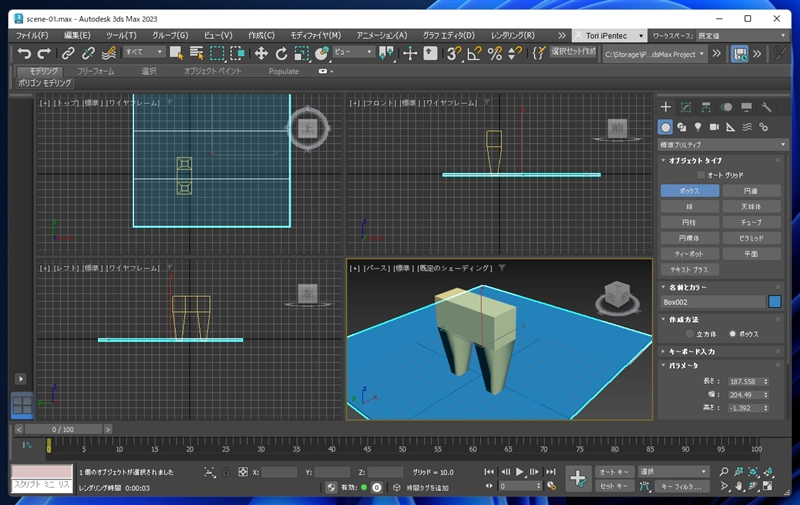Open the Display panel tab icon
800x505 pixels.
click(746, 107)
